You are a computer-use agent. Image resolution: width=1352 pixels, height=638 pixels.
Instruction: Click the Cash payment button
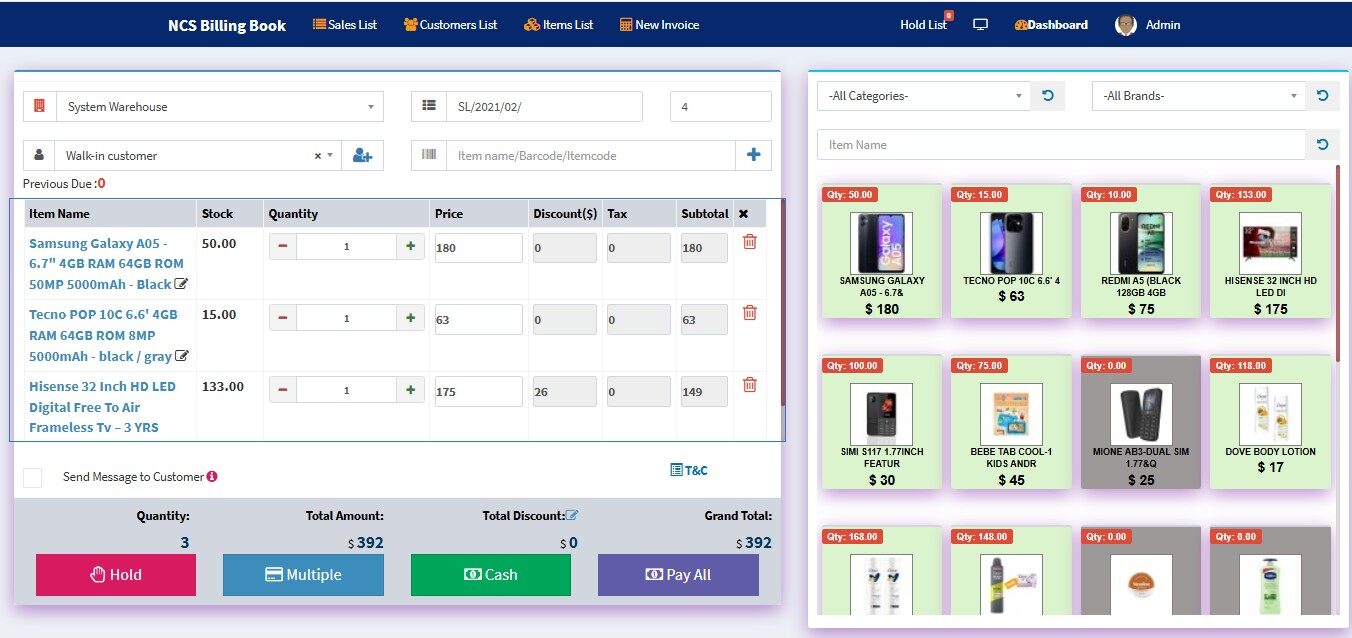[490, 575]
